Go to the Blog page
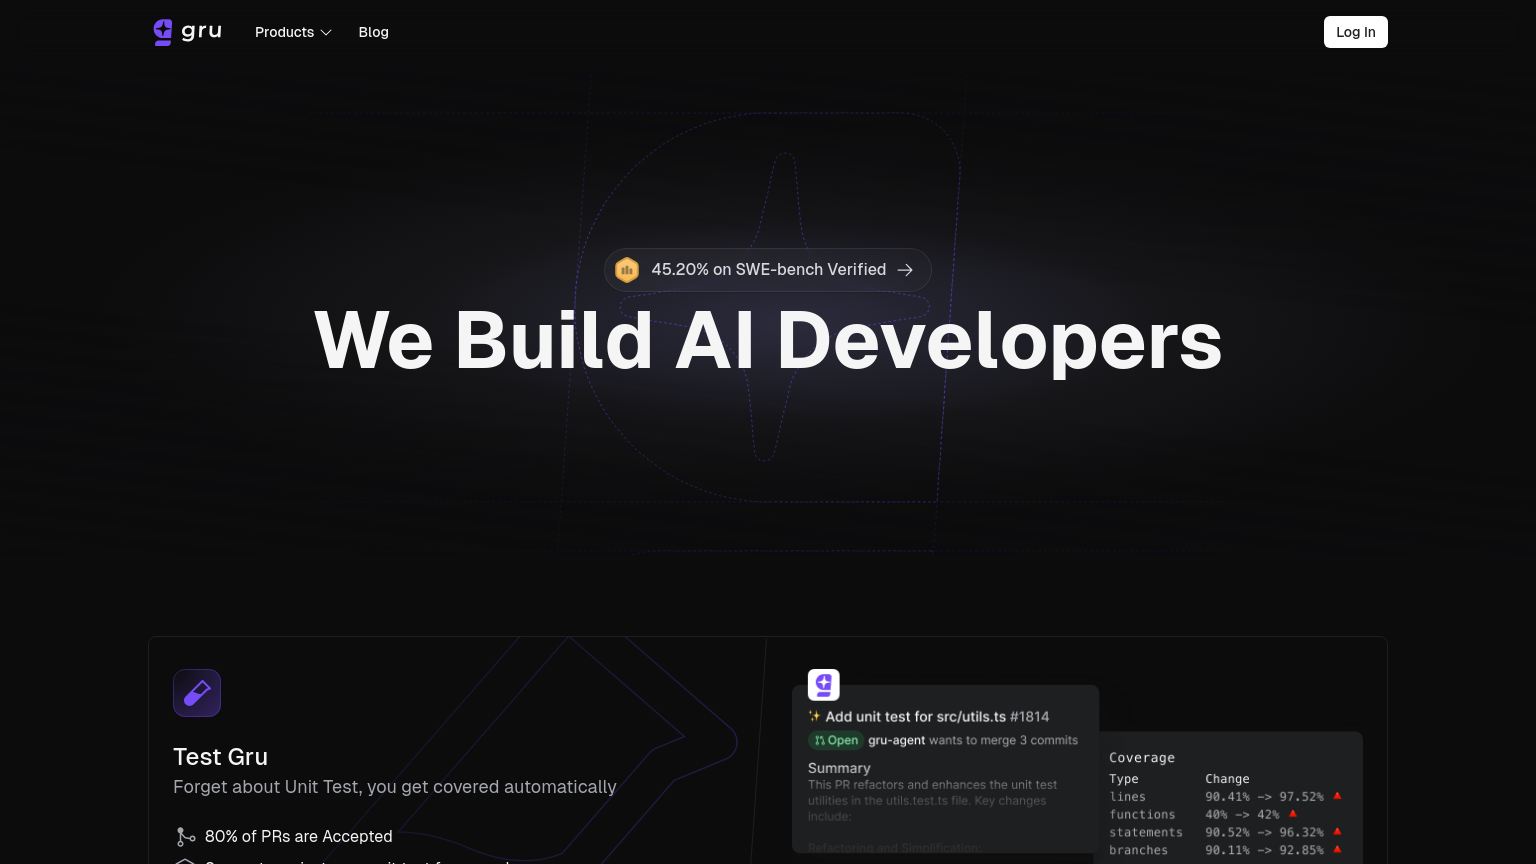 click(373, 32)
